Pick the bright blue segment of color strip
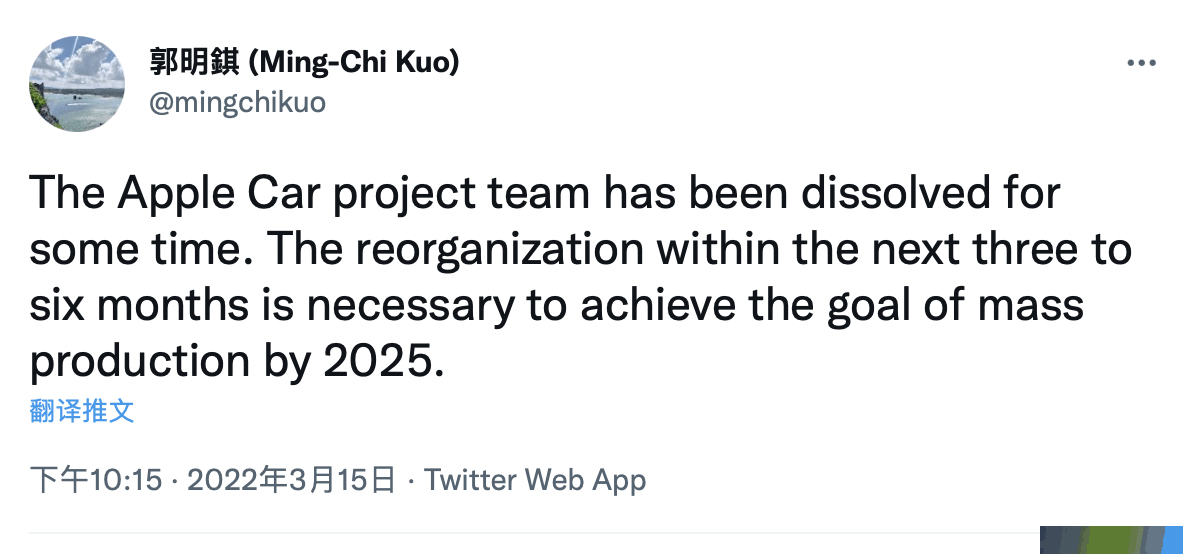The height and width of the screenshot is (560, 1188). [1173, 540]
